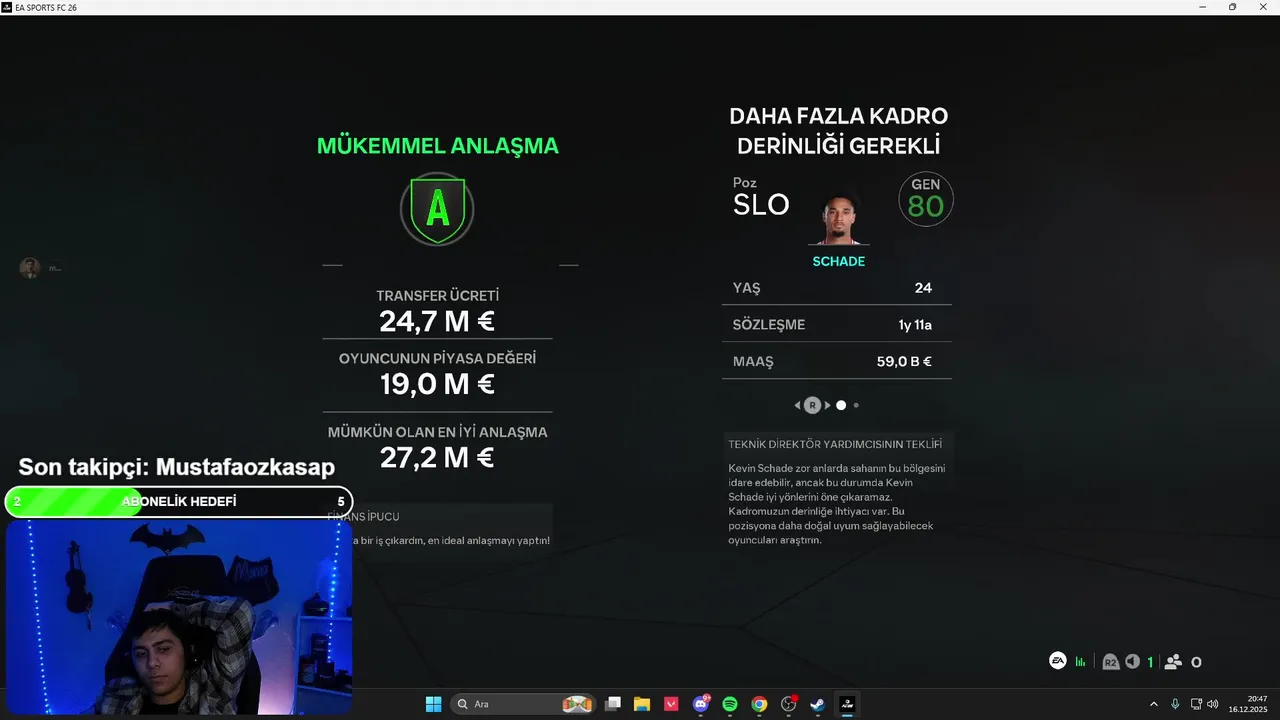Expand hidden system tray icons chevron
Viewport: 1280px width, 720px height.
pos(1154,704)
